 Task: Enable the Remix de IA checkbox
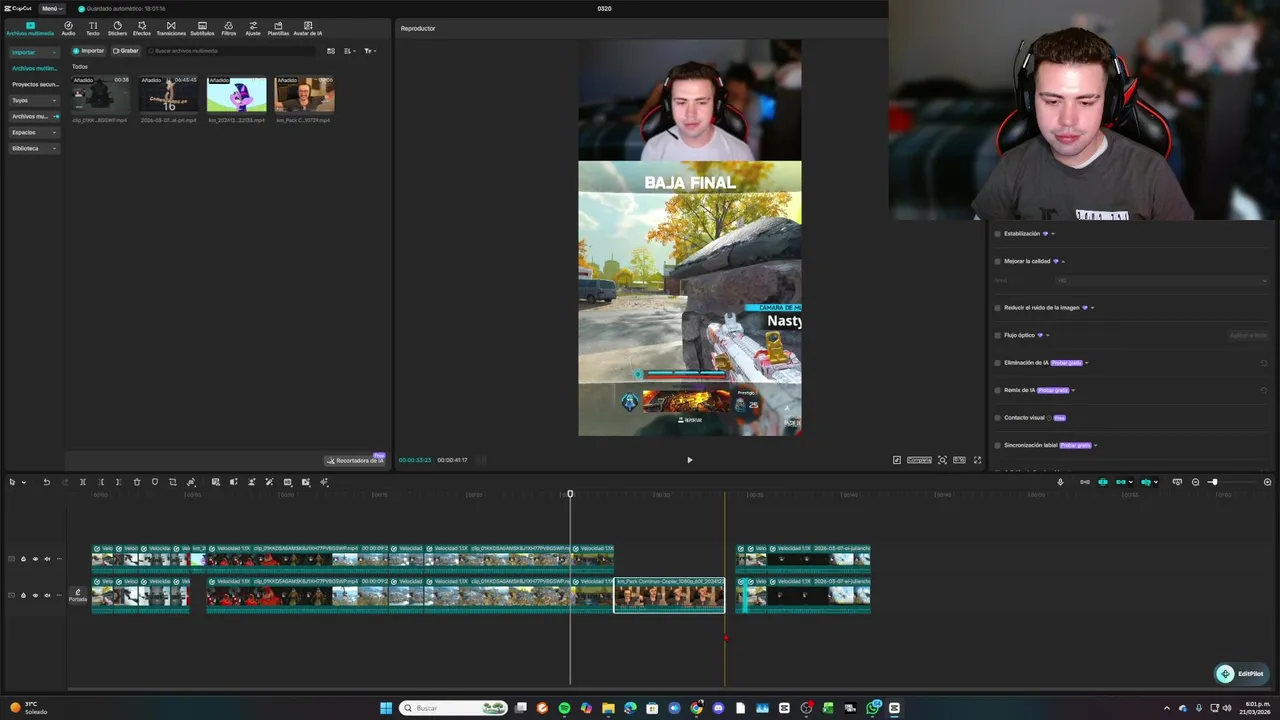pos(997,390)
